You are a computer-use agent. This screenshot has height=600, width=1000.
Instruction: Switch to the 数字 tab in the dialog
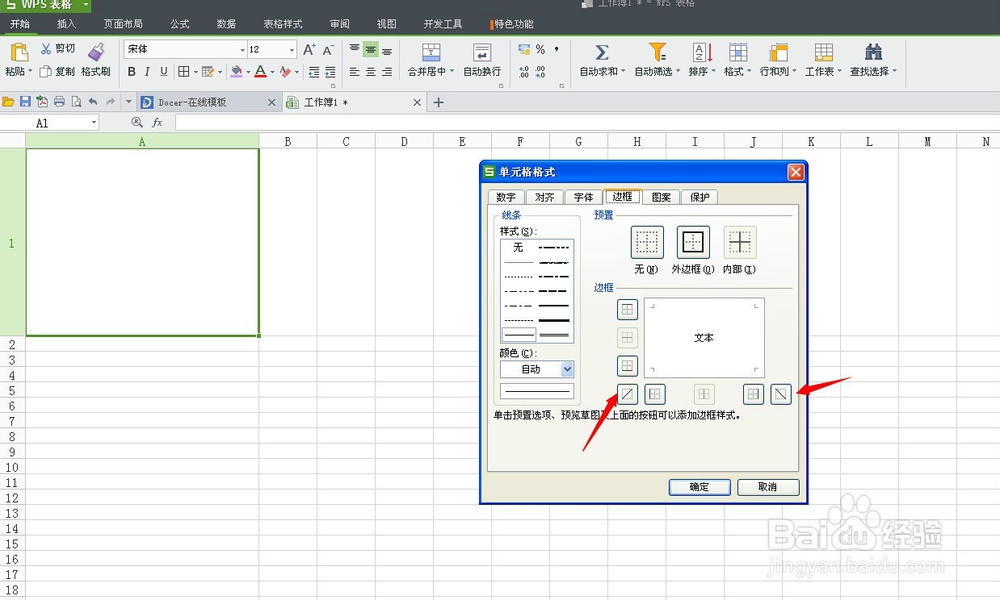pos(506,197)
